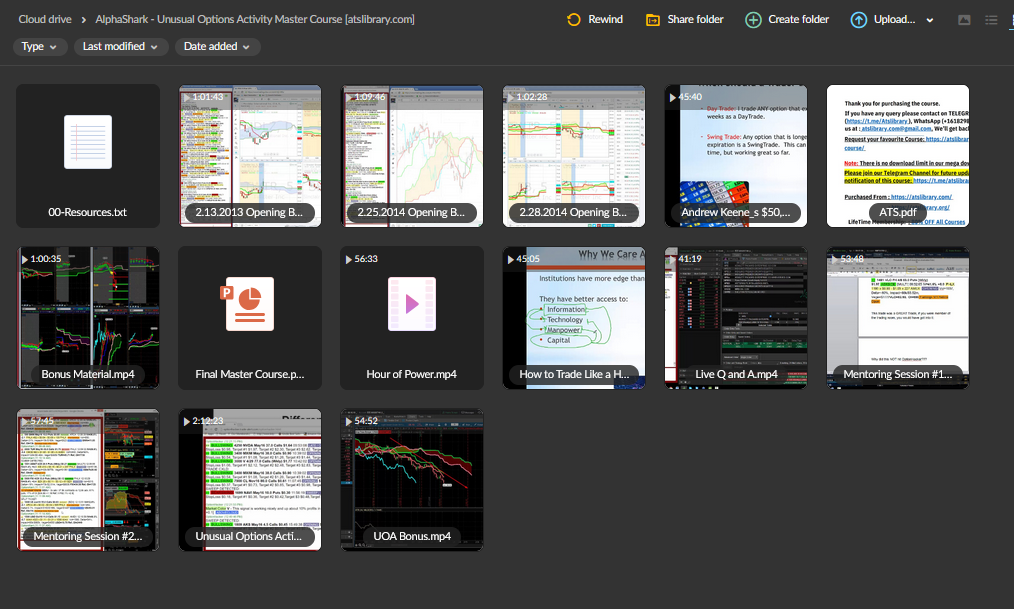Open the Date added filter dropdown

click(217, 47)
